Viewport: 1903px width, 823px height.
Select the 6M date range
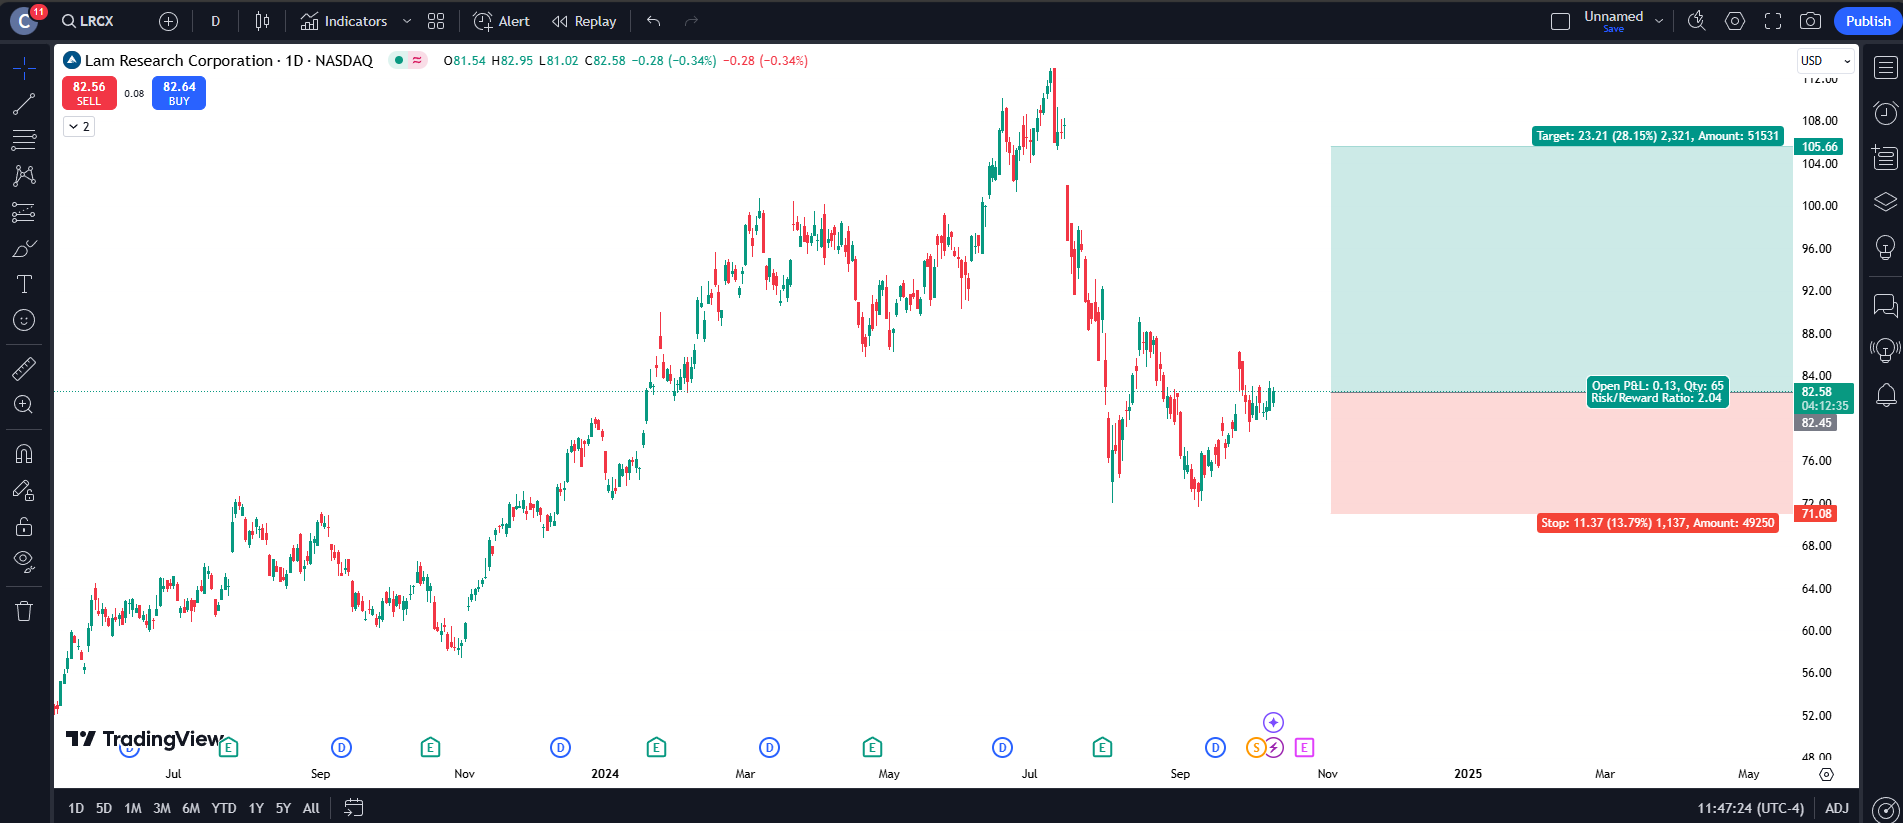coord(191,808)
